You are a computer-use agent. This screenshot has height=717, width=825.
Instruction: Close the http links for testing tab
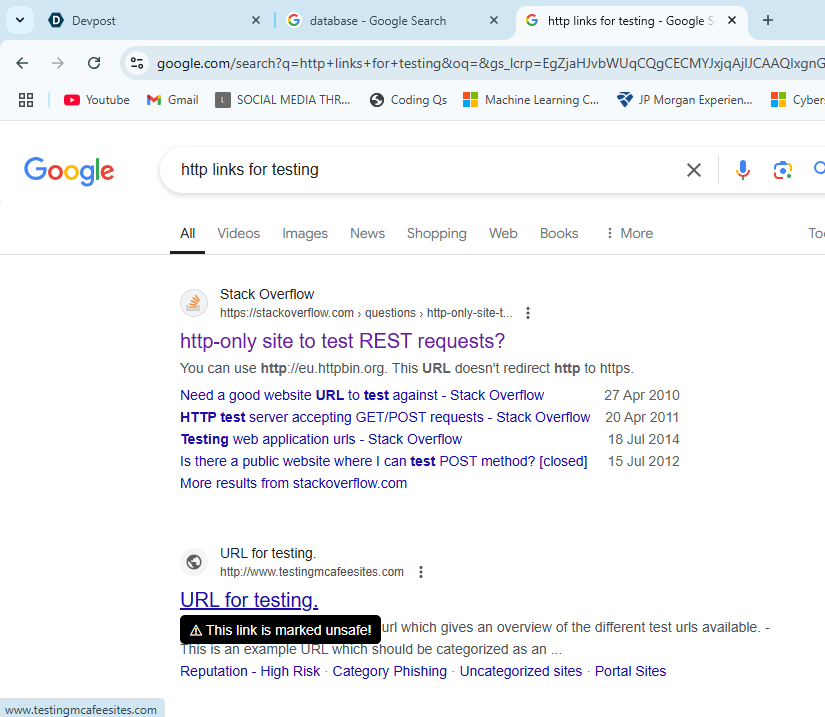[x=731, y=21]
